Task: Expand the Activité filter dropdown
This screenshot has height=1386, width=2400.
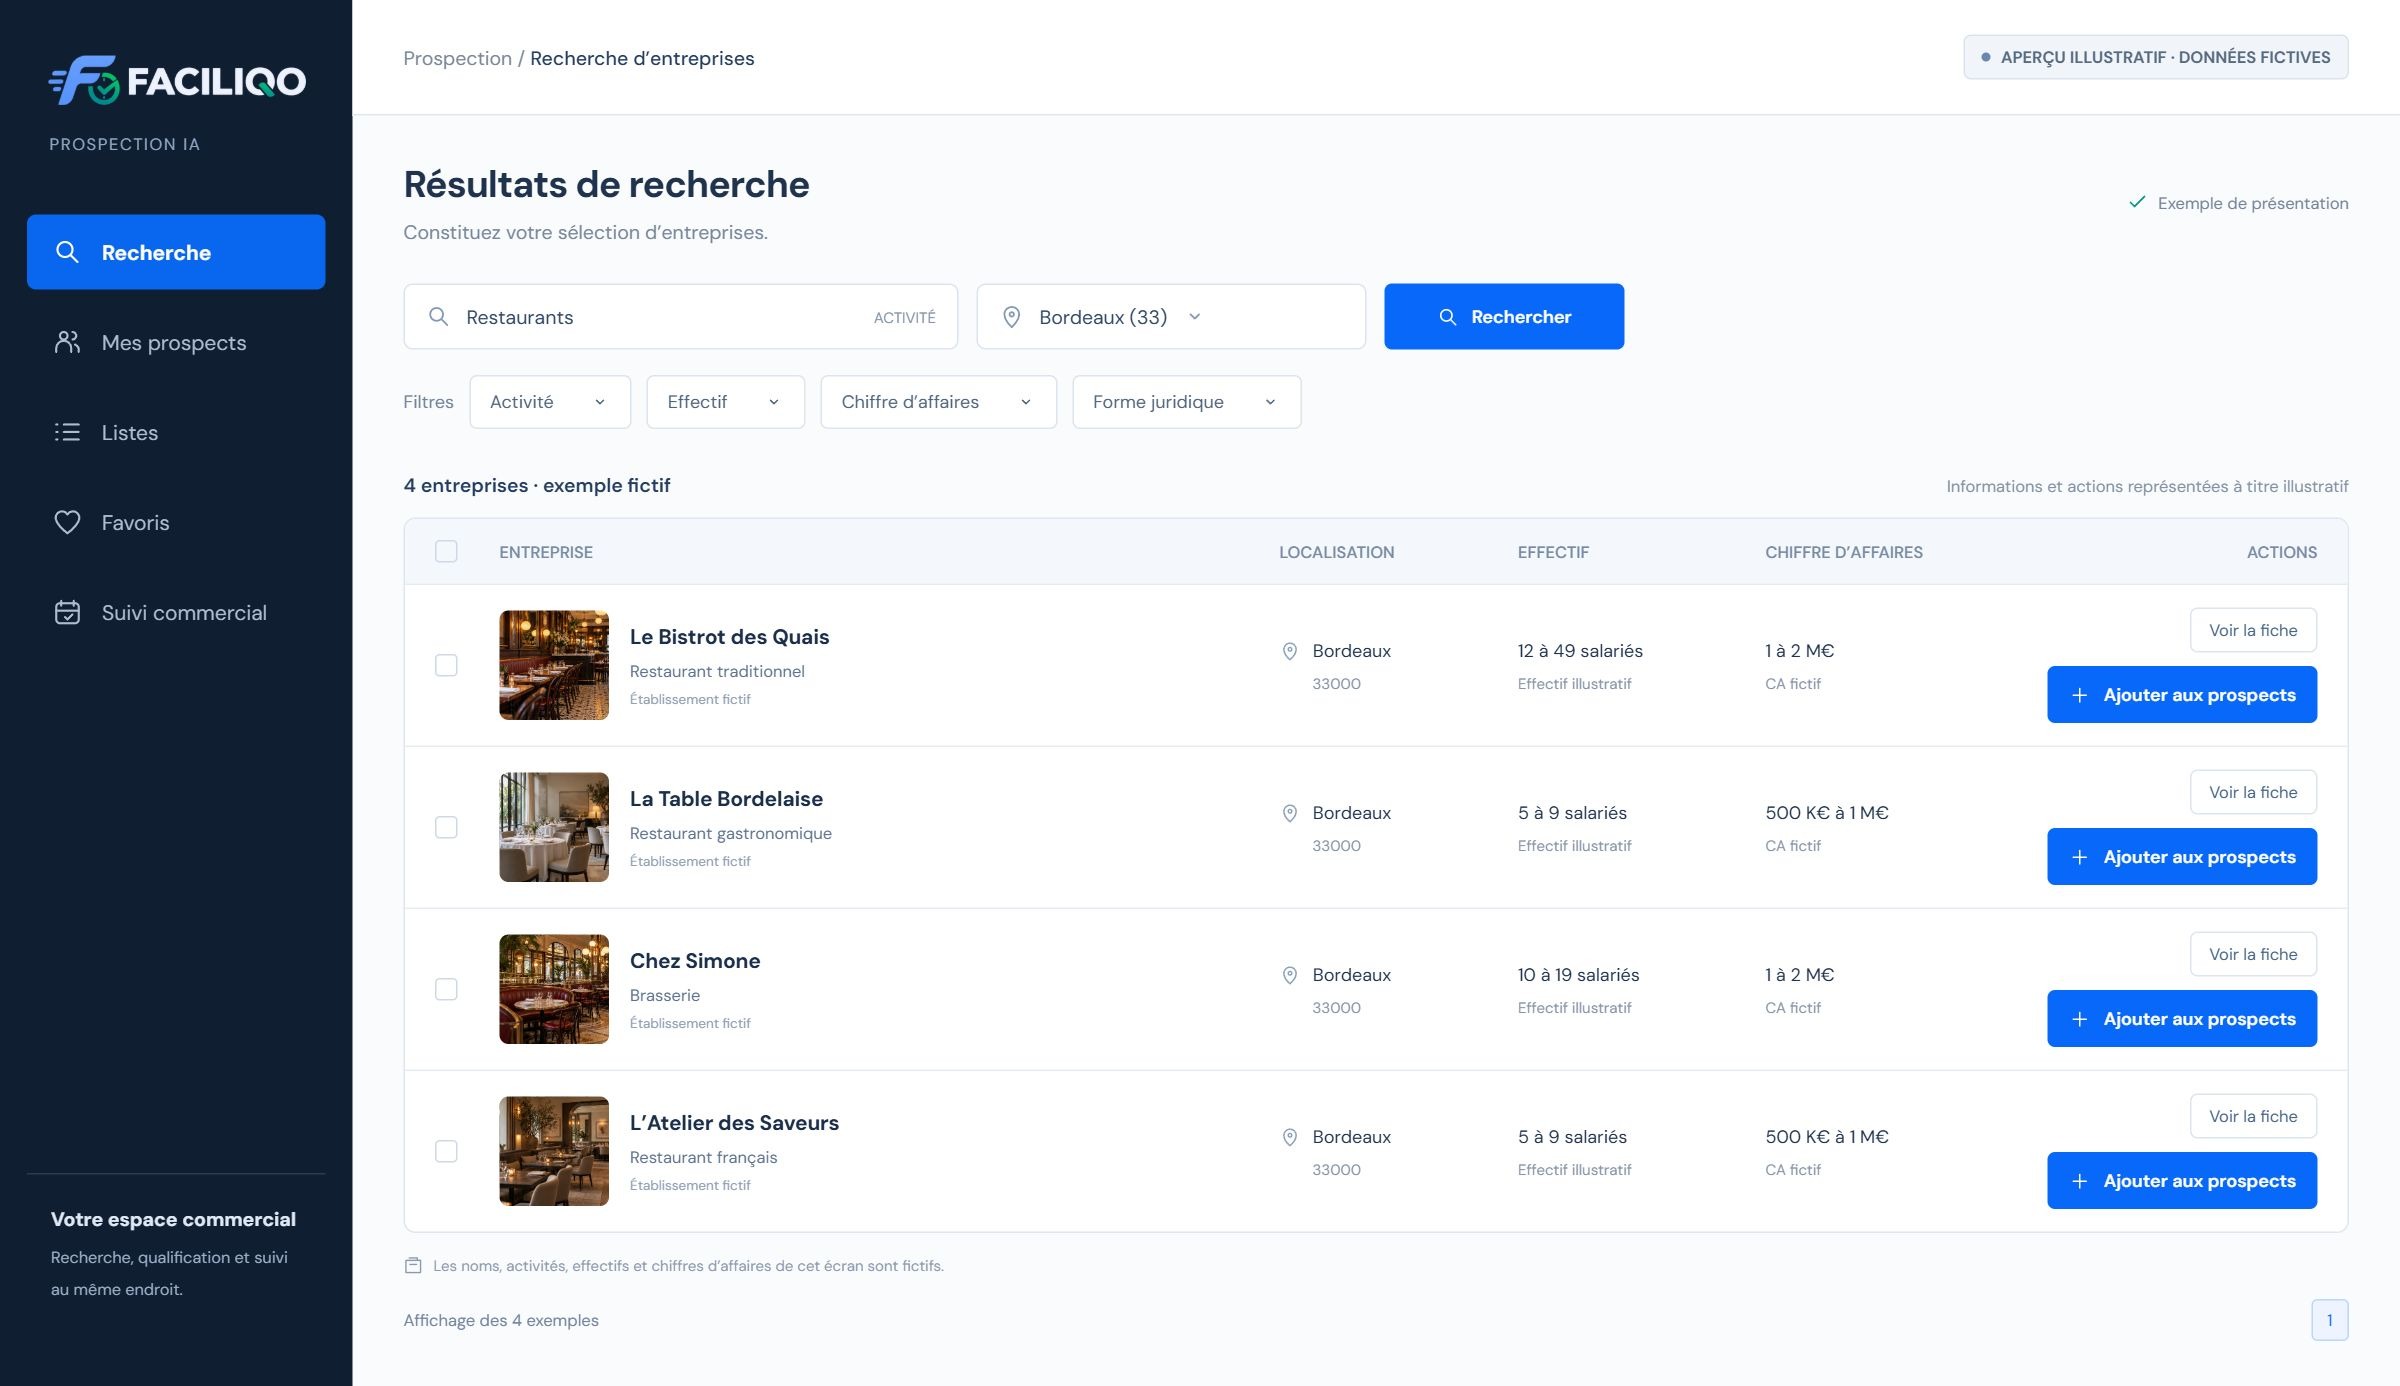Action: pyautogui.click(x=550, y=402)
